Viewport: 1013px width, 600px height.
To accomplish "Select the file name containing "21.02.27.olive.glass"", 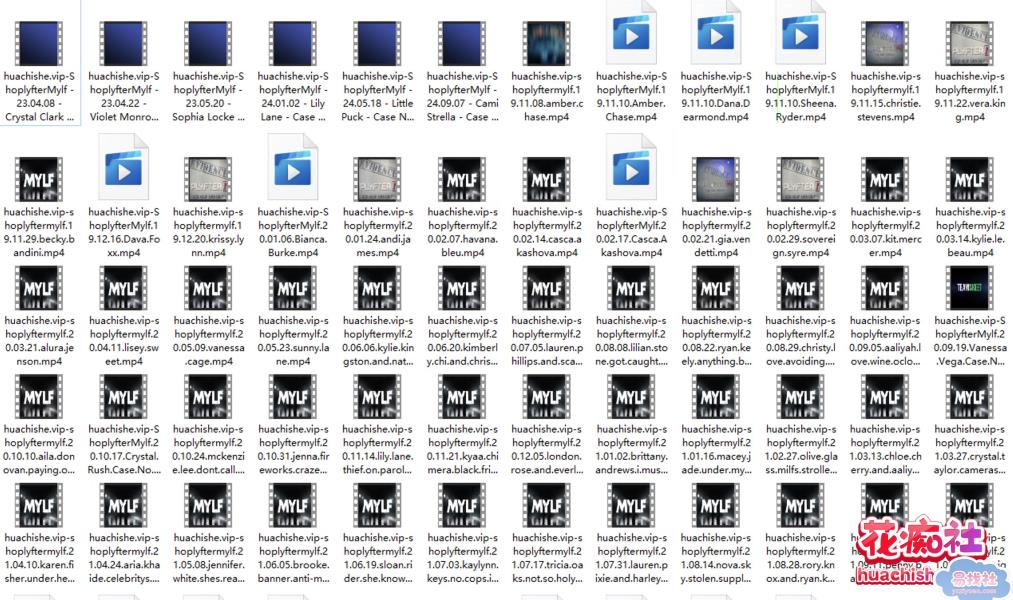I will [800, 450].
